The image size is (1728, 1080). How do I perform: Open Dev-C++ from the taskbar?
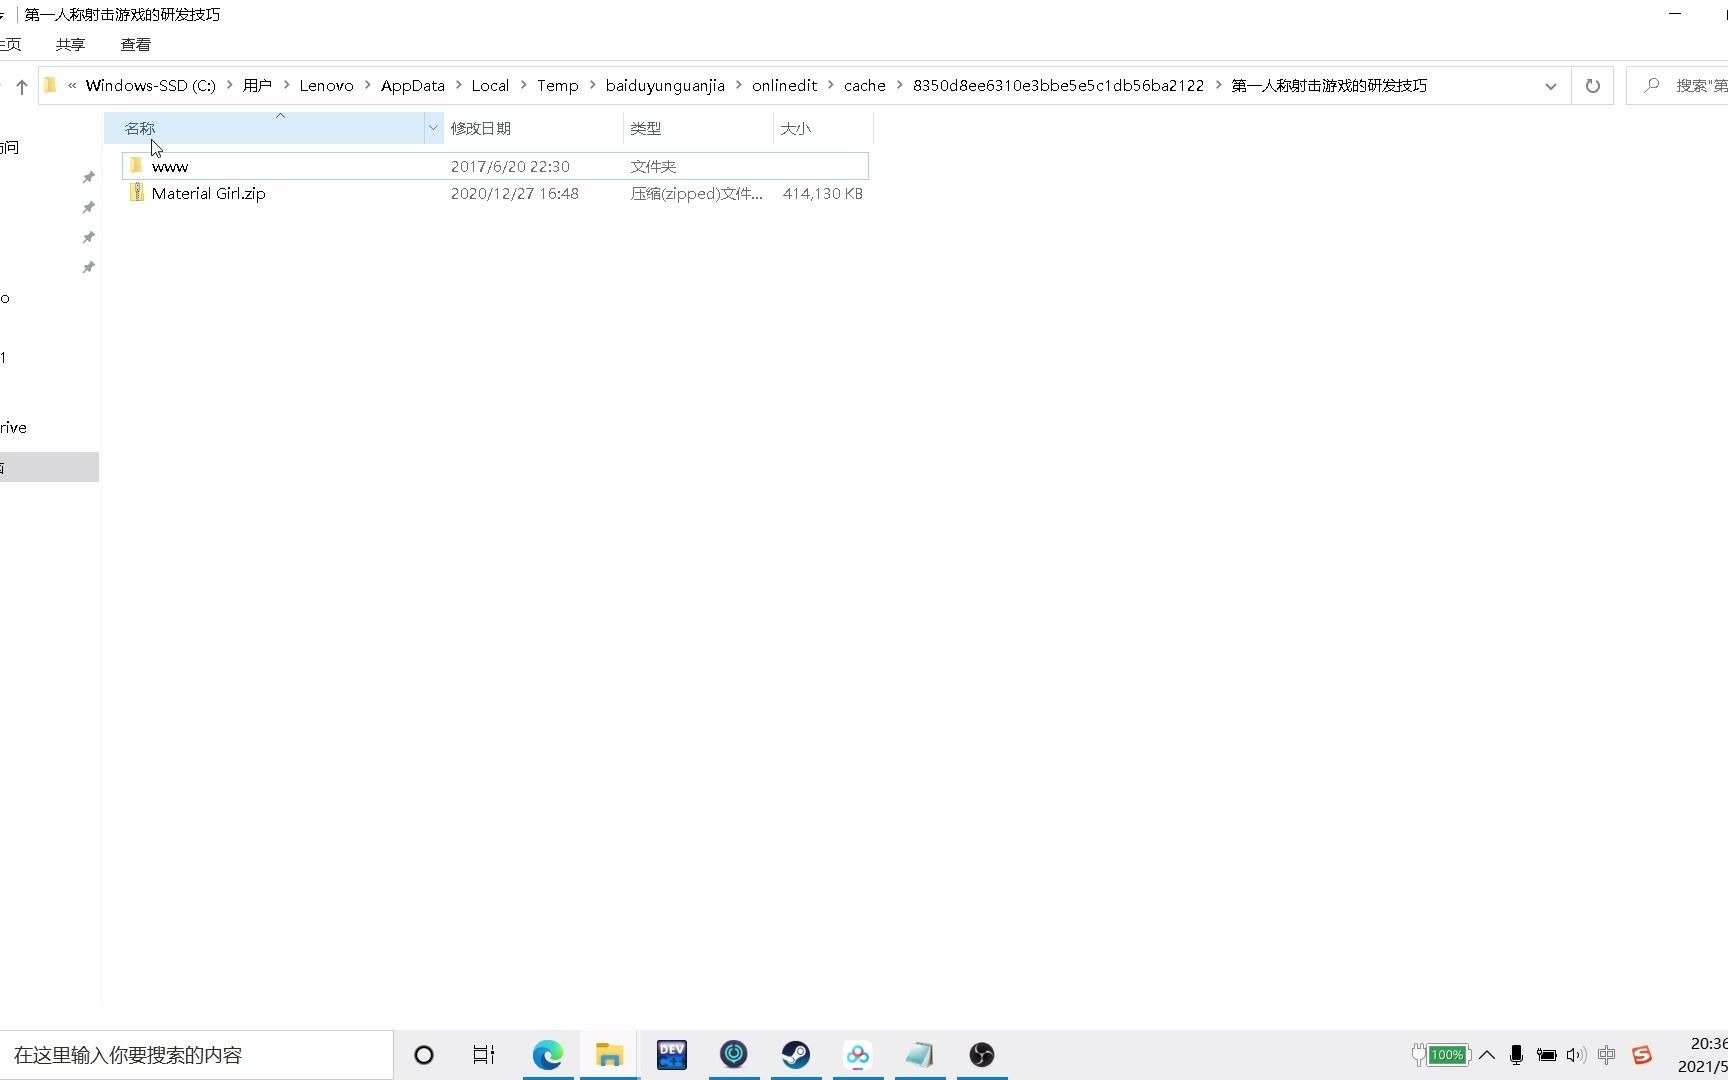pos(672,1055)
